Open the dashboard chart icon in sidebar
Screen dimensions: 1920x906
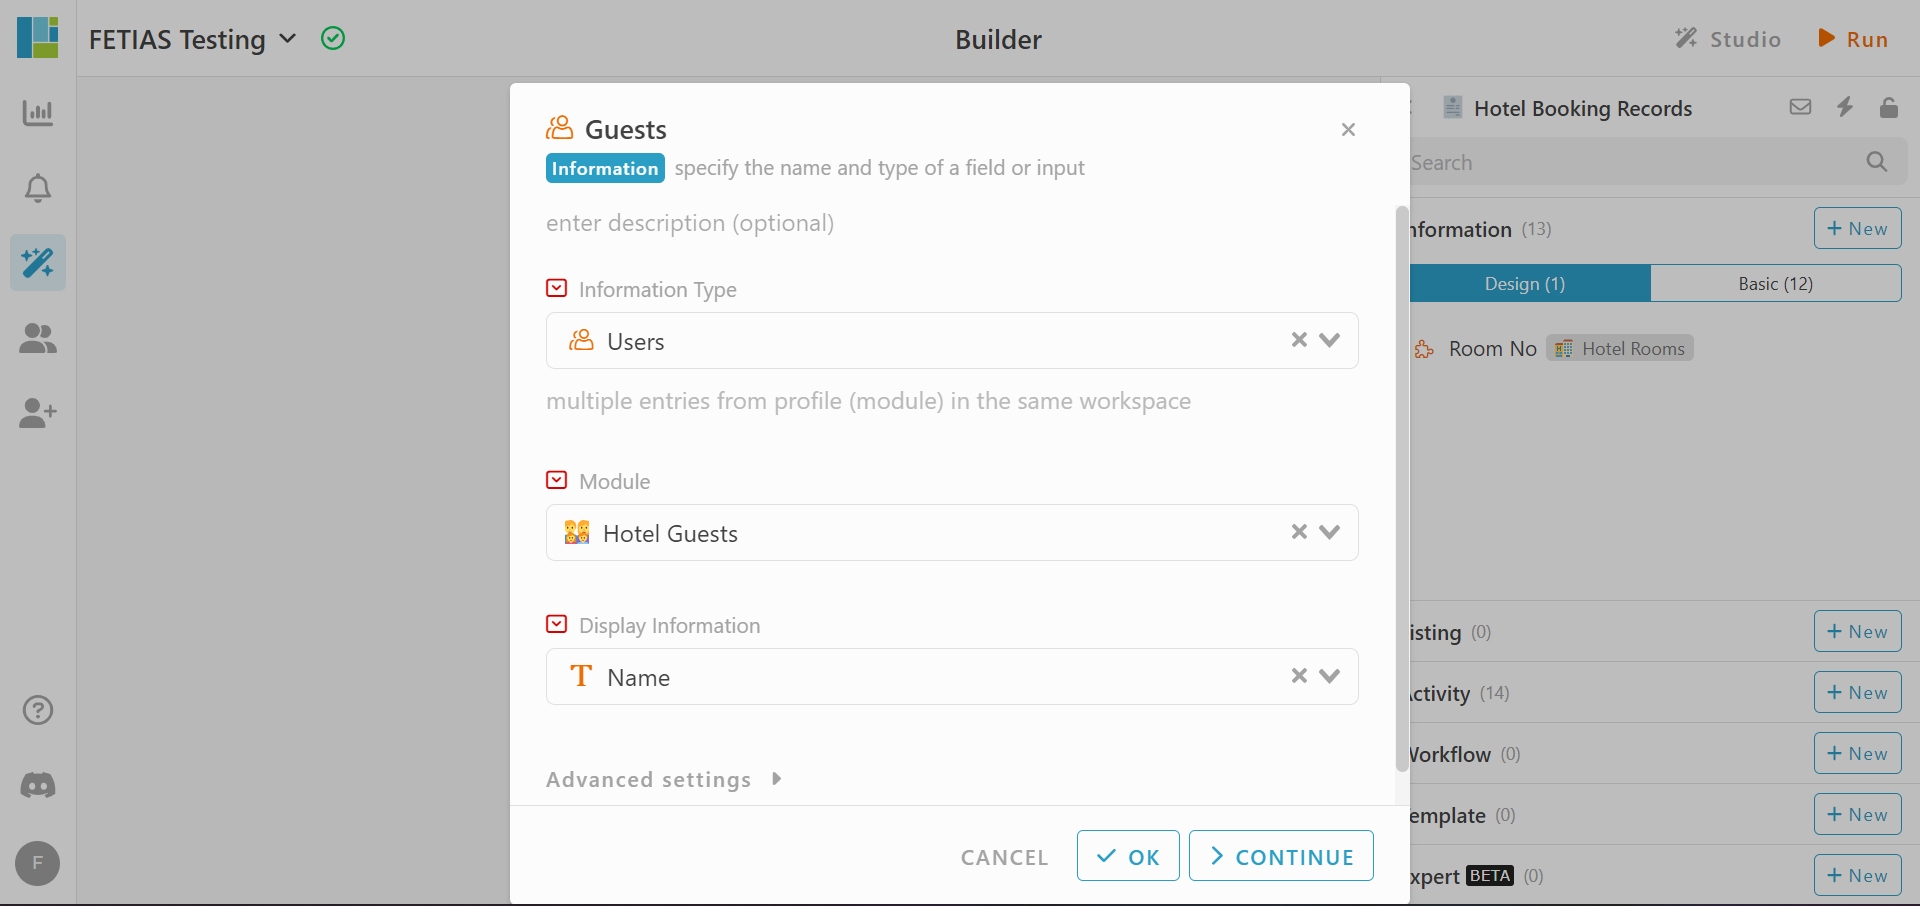38,112
